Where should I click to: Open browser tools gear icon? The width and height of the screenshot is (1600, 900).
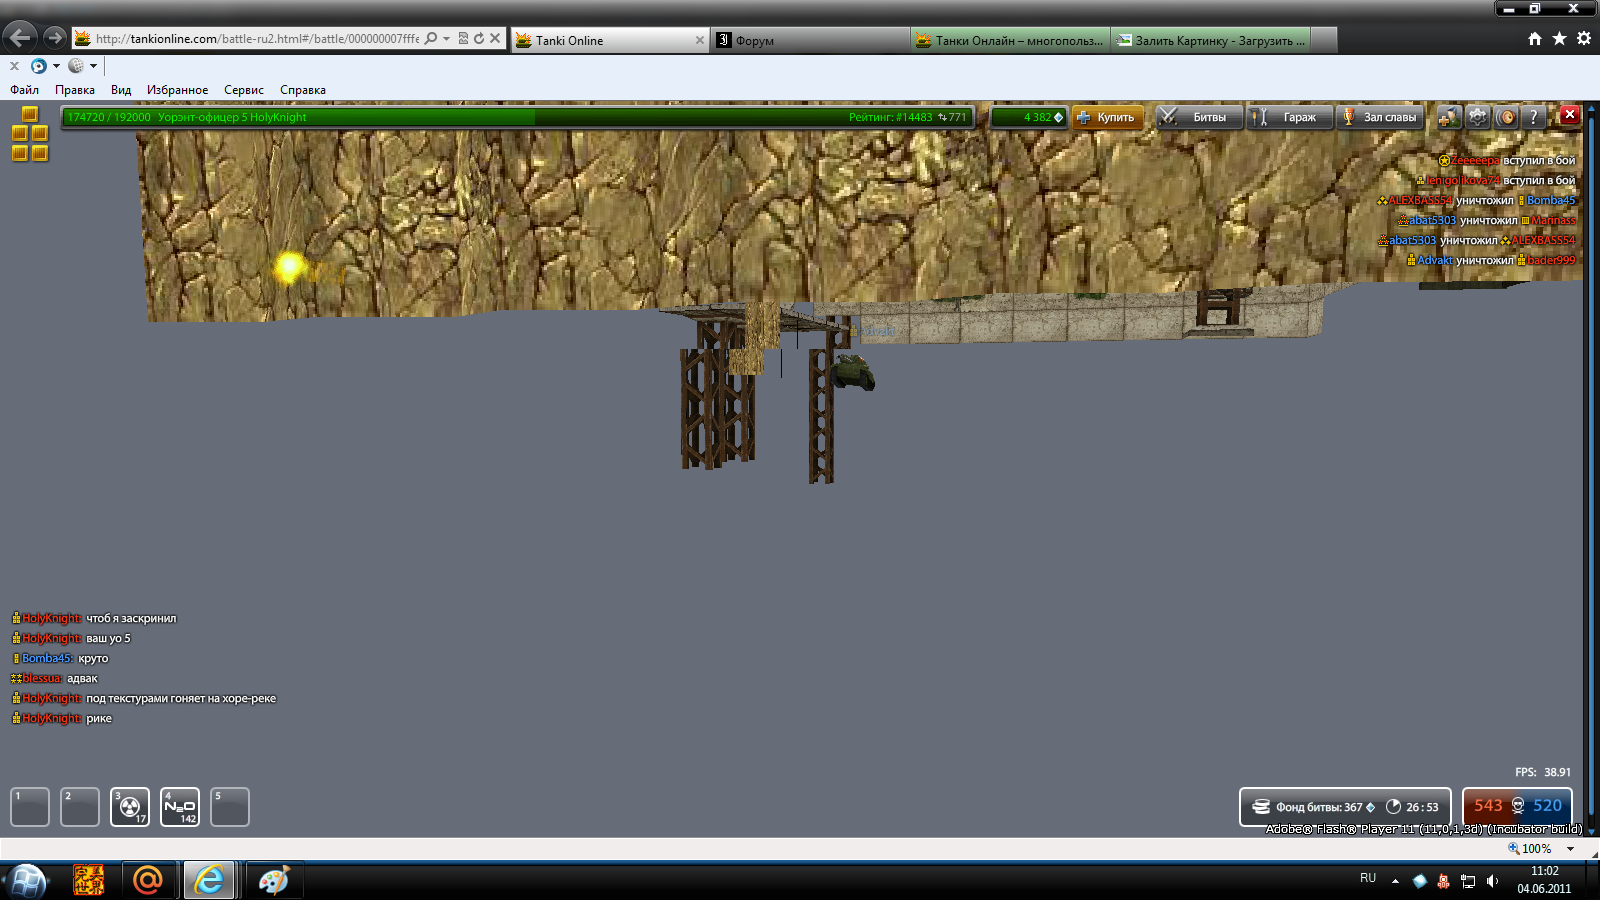(x=1584, y=39)
